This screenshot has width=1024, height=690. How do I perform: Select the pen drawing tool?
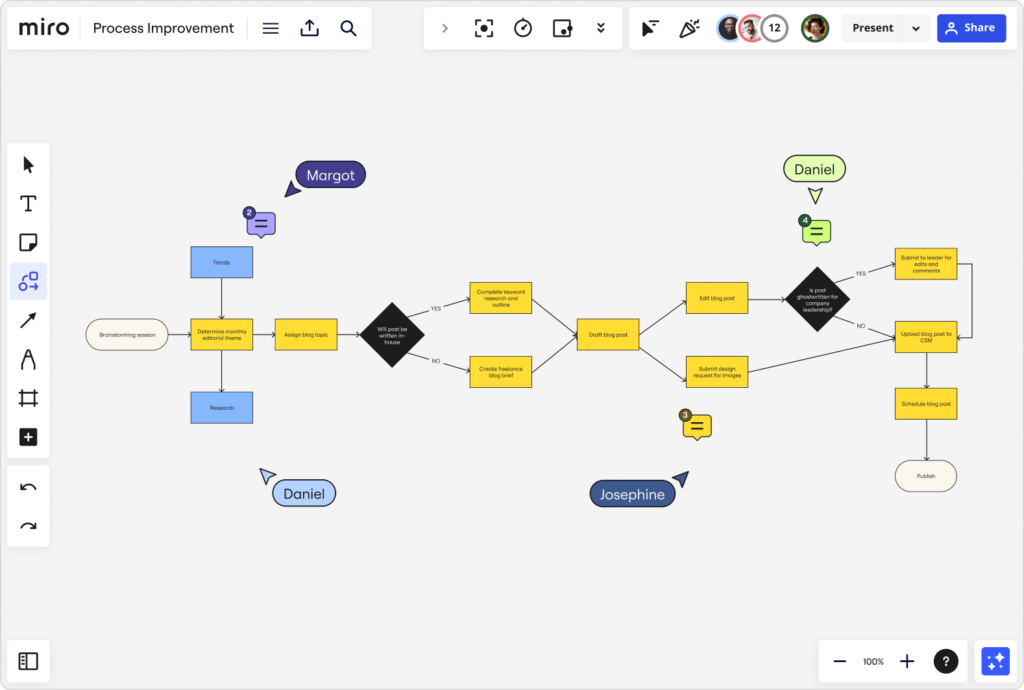(x=28, y=359)
